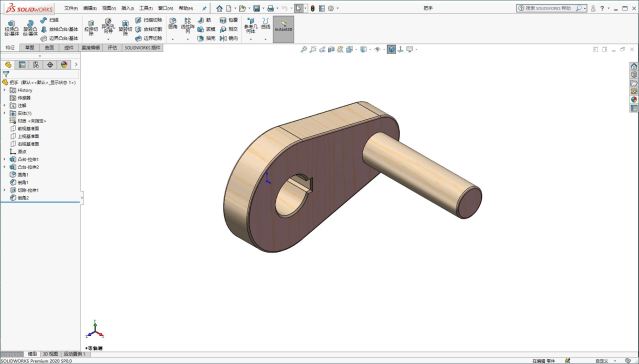Choose the 拔模 draft tool
The width and height of the screenshot is (639, 364).
coord(206,29)
